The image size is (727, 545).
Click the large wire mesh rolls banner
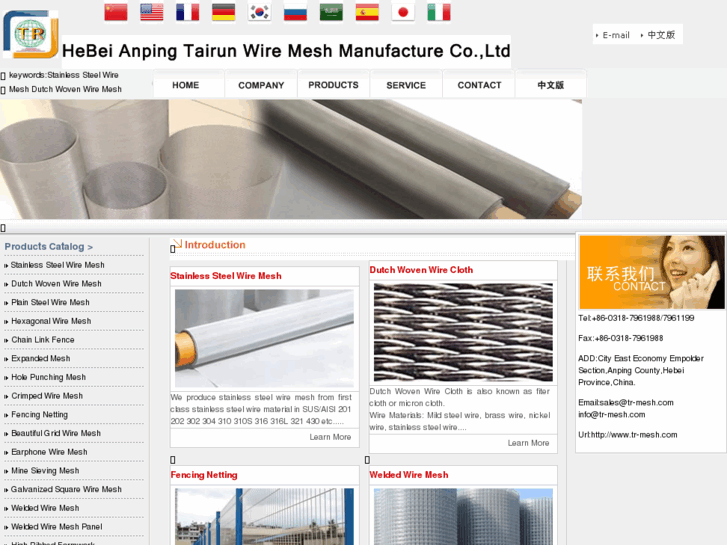coord(291,159)
